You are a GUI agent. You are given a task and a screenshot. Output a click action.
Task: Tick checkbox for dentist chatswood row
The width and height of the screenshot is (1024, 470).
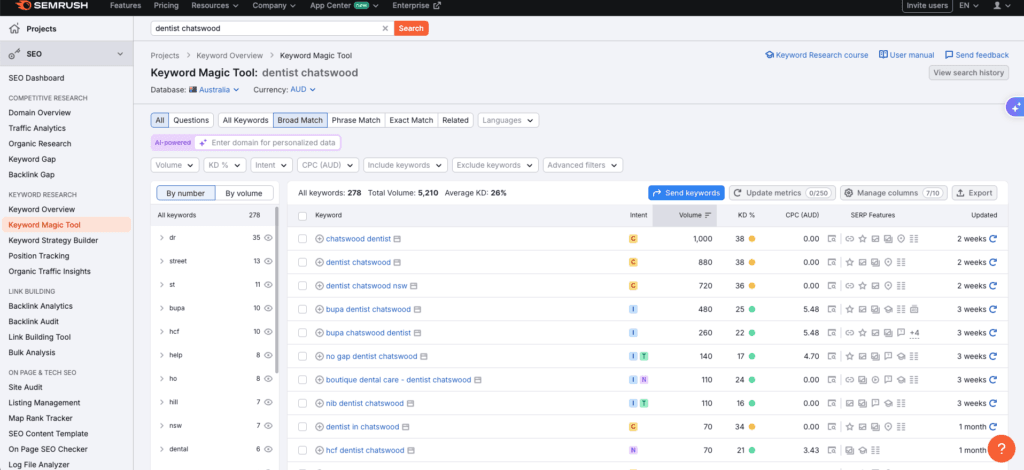tap(302, 262)
